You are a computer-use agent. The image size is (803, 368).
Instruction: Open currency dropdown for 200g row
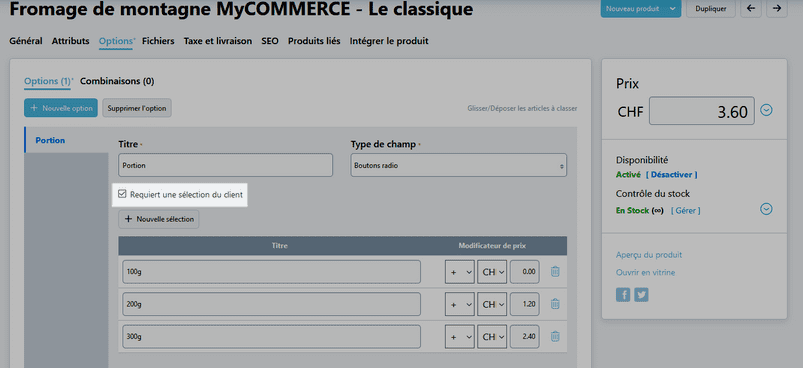(492, 305)
